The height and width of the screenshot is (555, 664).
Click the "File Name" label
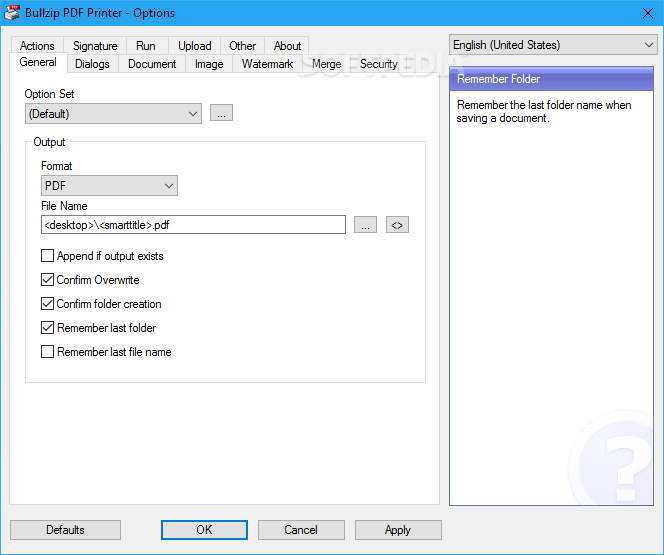point(64,206)
